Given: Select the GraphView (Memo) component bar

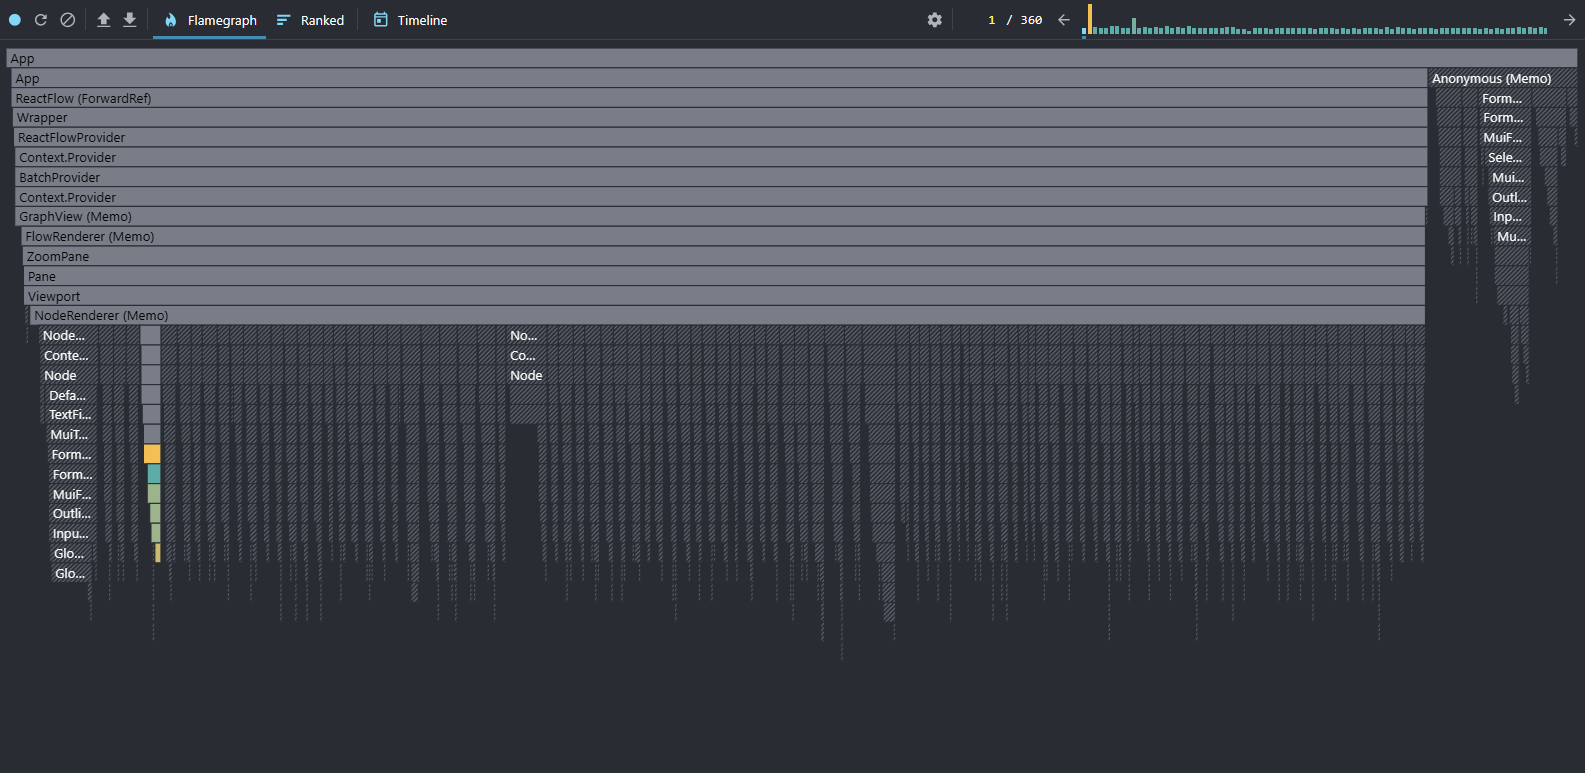Looking at the screenshot, I should click(720, 217).
